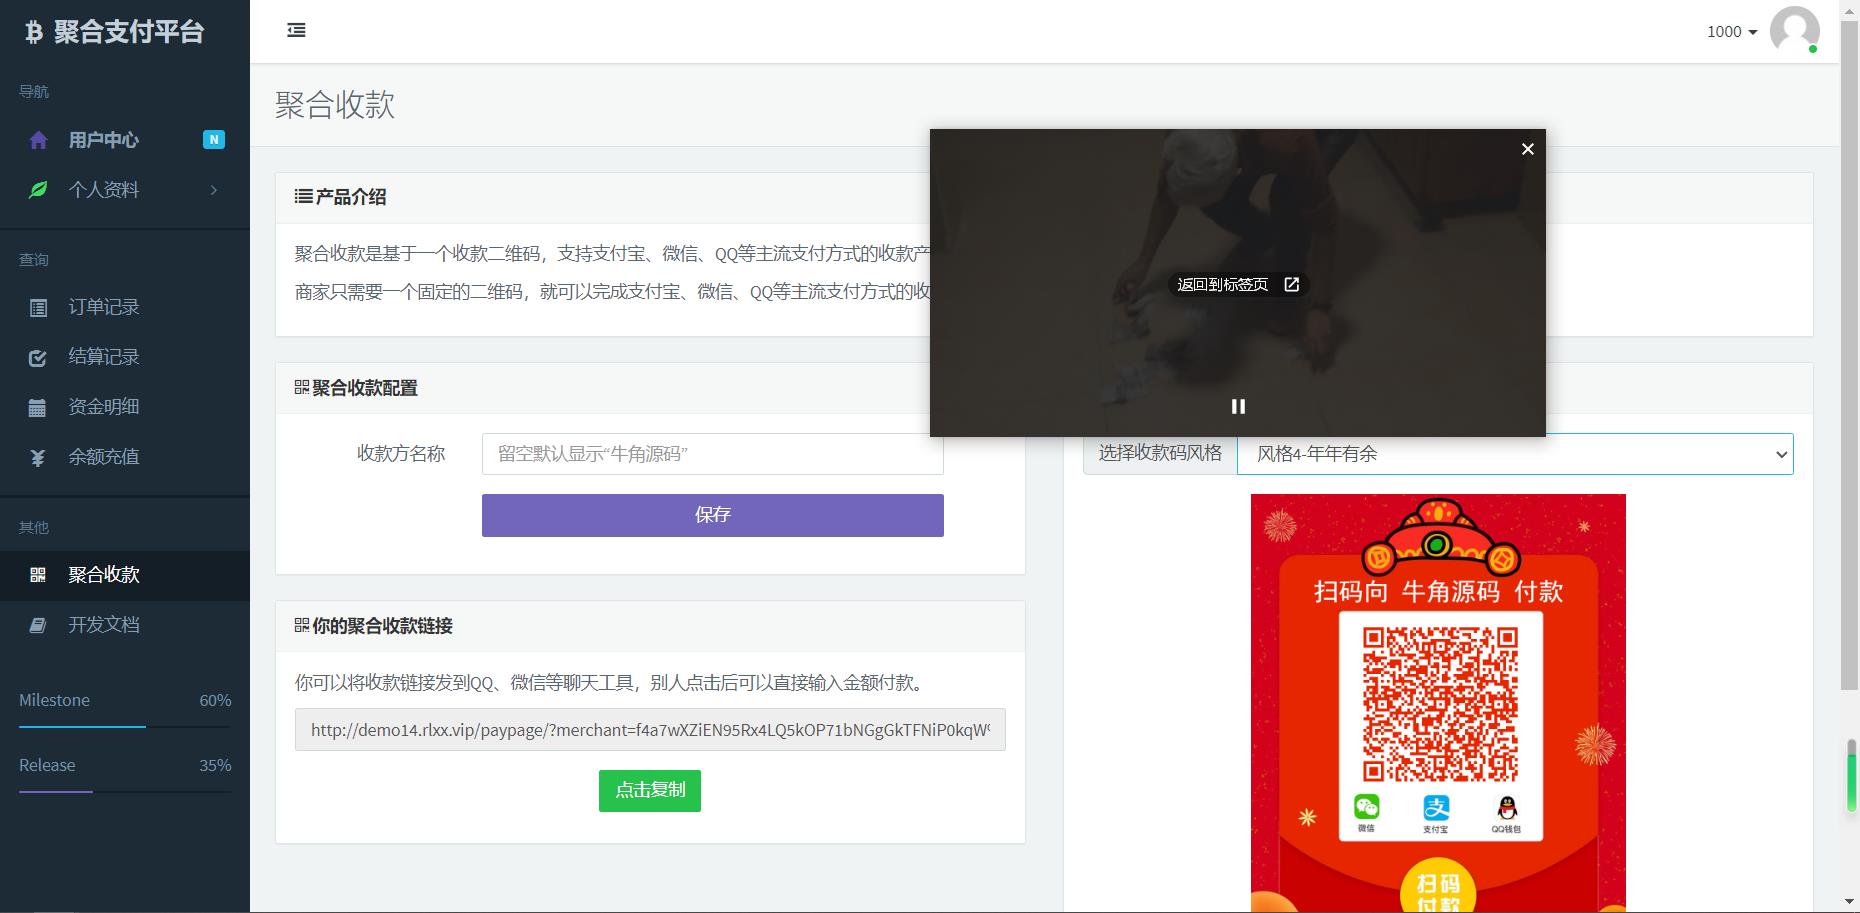Click the Alipay icon on the QR poster
The image size is (1860, 913).
1436,807
